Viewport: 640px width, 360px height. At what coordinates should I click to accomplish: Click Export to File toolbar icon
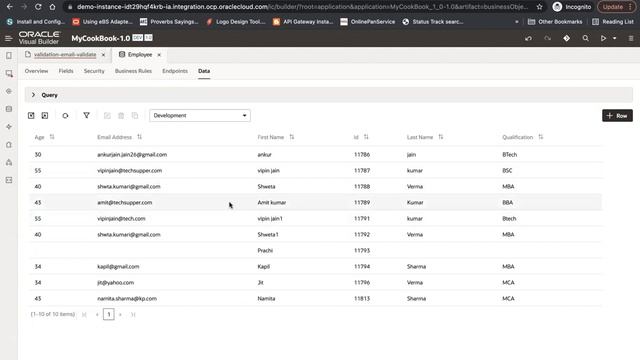point(45,116)
